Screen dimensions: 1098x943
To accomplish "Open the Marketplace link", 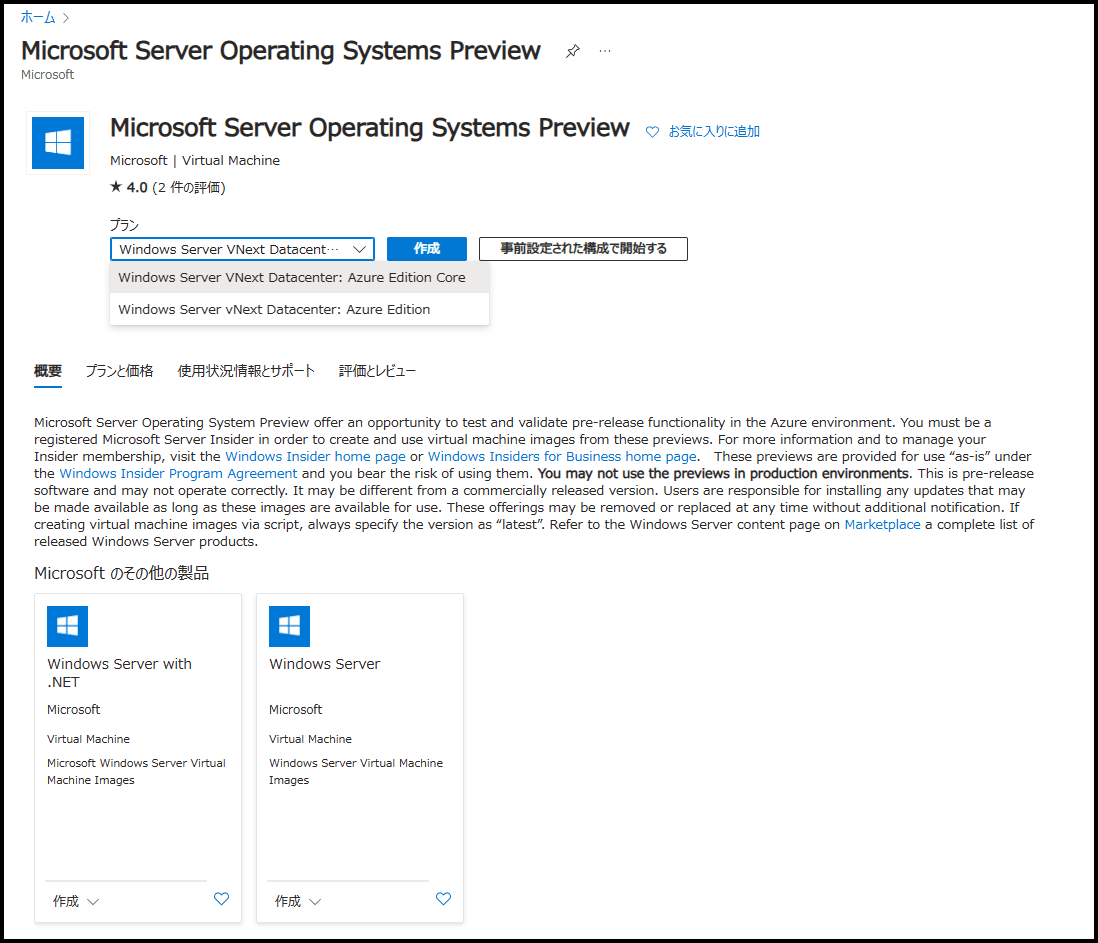I will (882, 524).
